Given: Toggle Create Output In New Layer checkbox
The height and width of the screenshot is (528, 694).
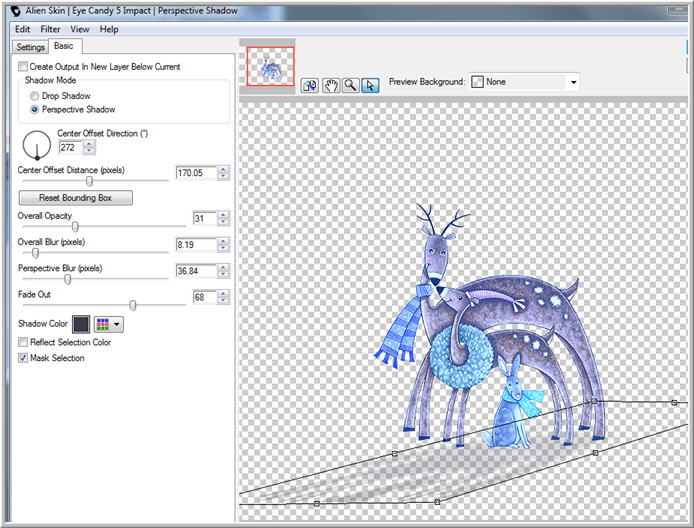Looking at the screenshot, I should pos(23,66).
